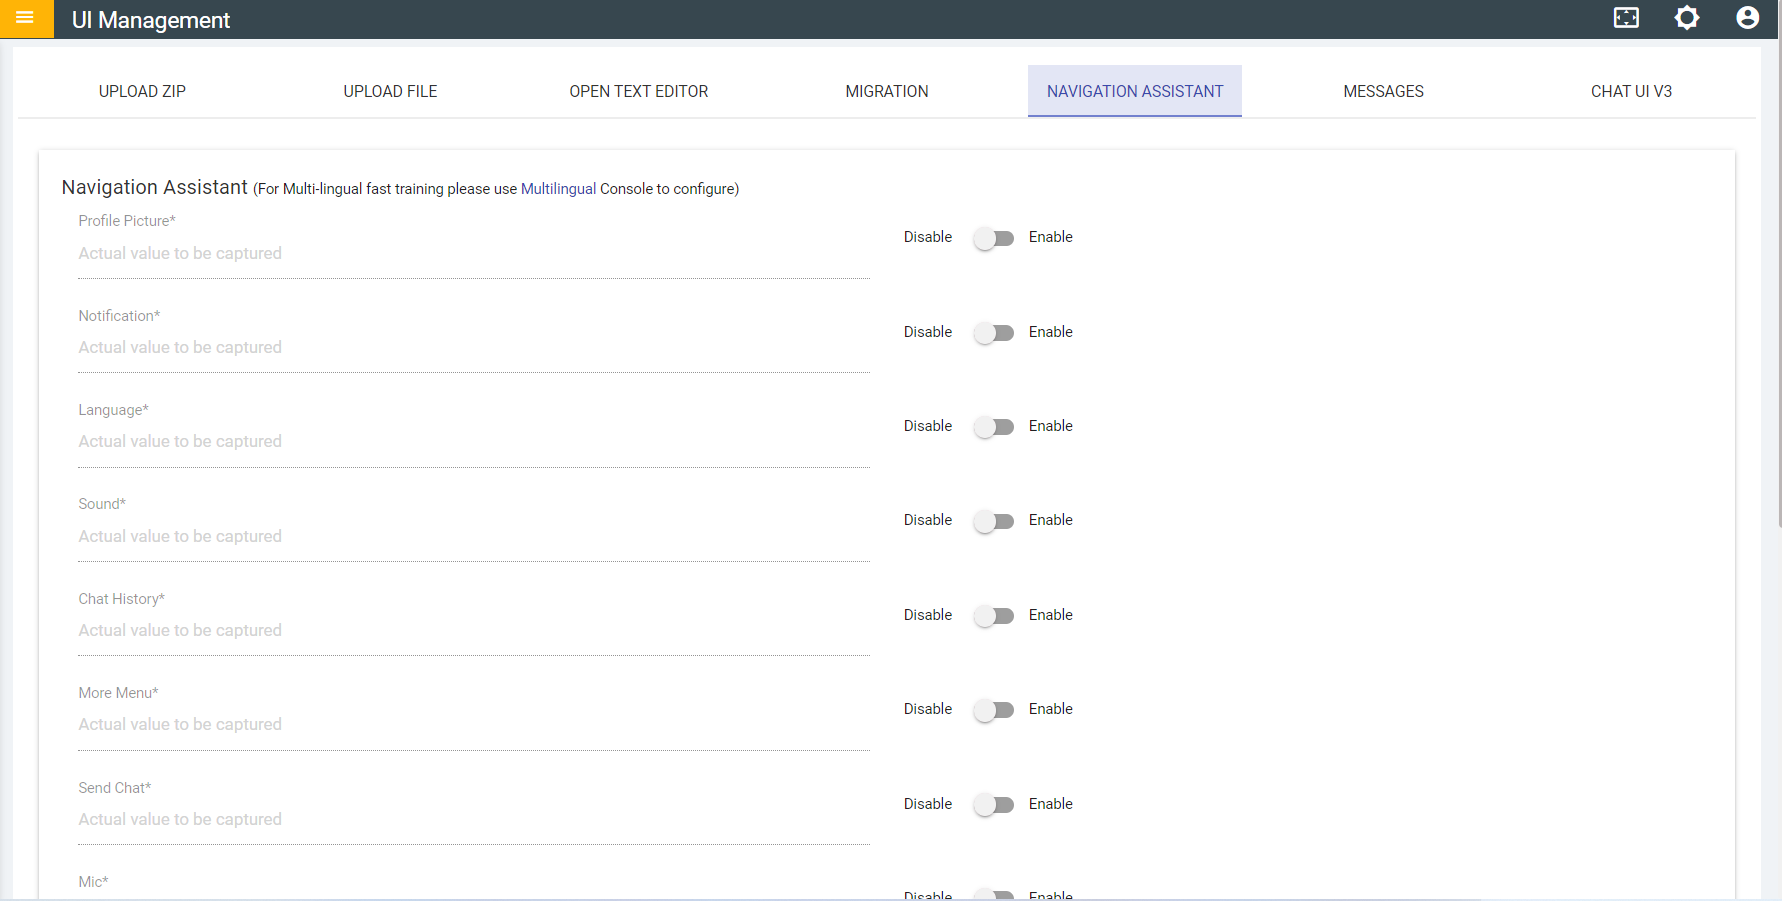This screenshot has height=901, width=1782.
Task: Open the Messages tab
Action: tap(1383, 92)
